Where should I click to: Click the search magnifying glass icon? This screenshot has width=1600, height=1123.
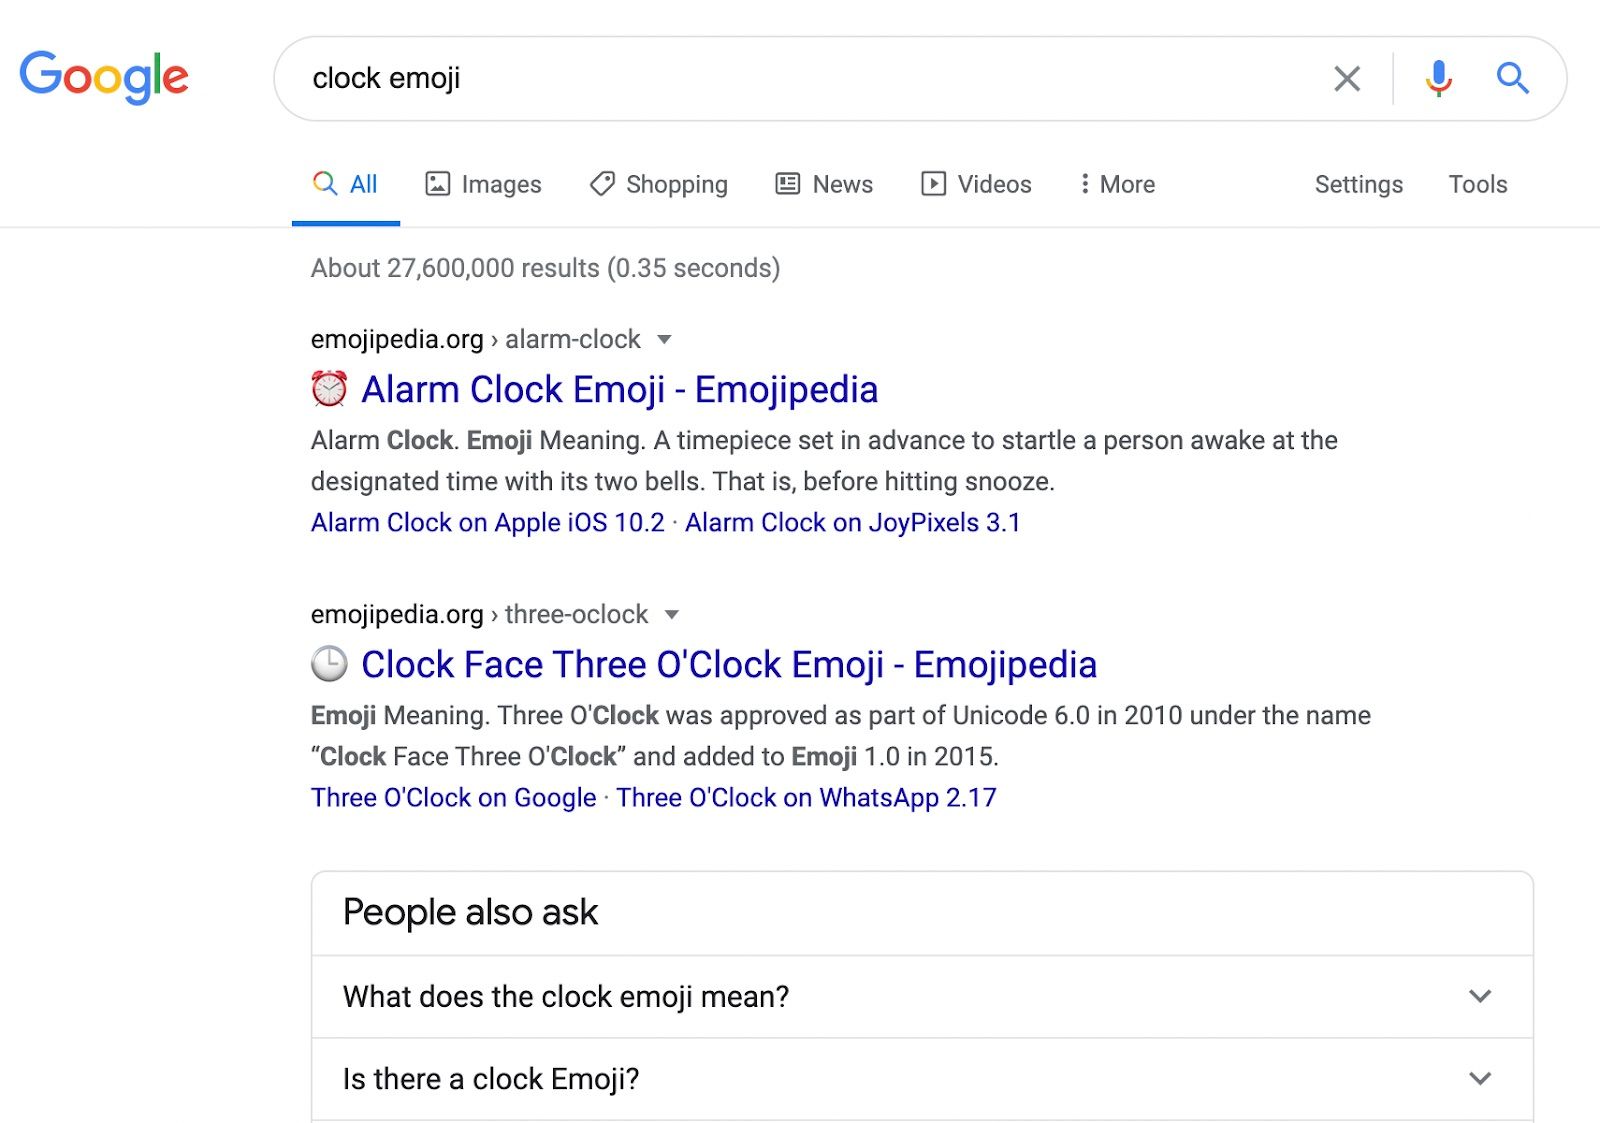[x=1511, y=77]
